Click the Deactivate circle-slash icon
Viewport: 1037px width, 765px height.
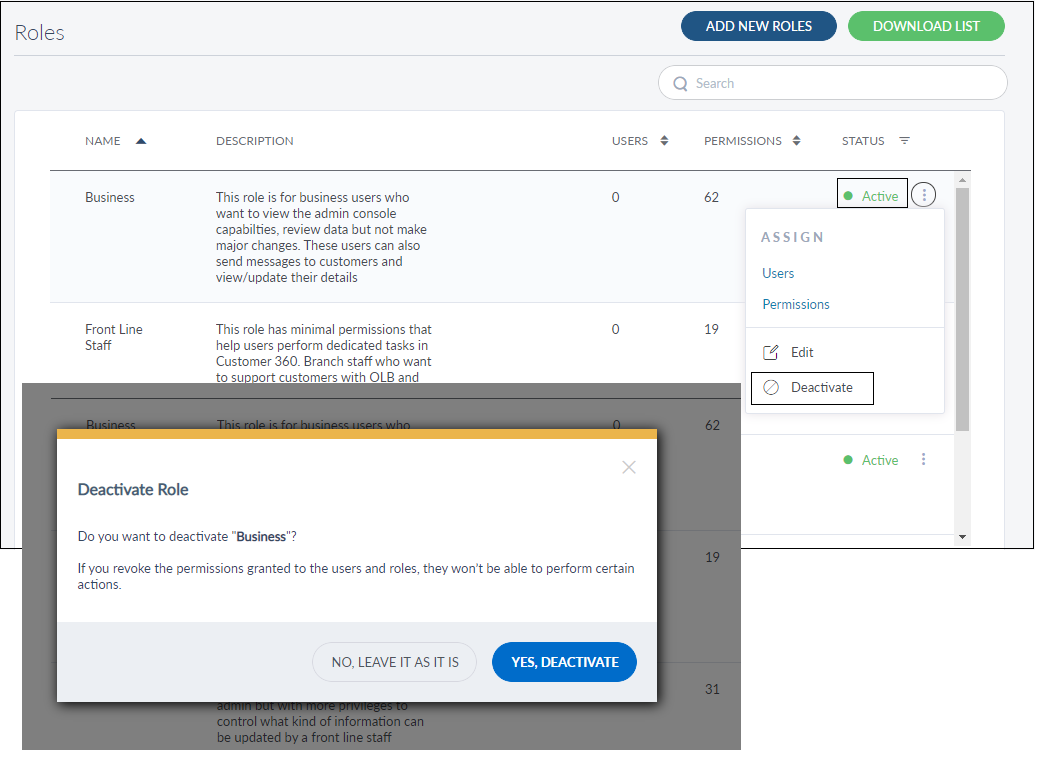pyautogui.click(x=771, y=388)
